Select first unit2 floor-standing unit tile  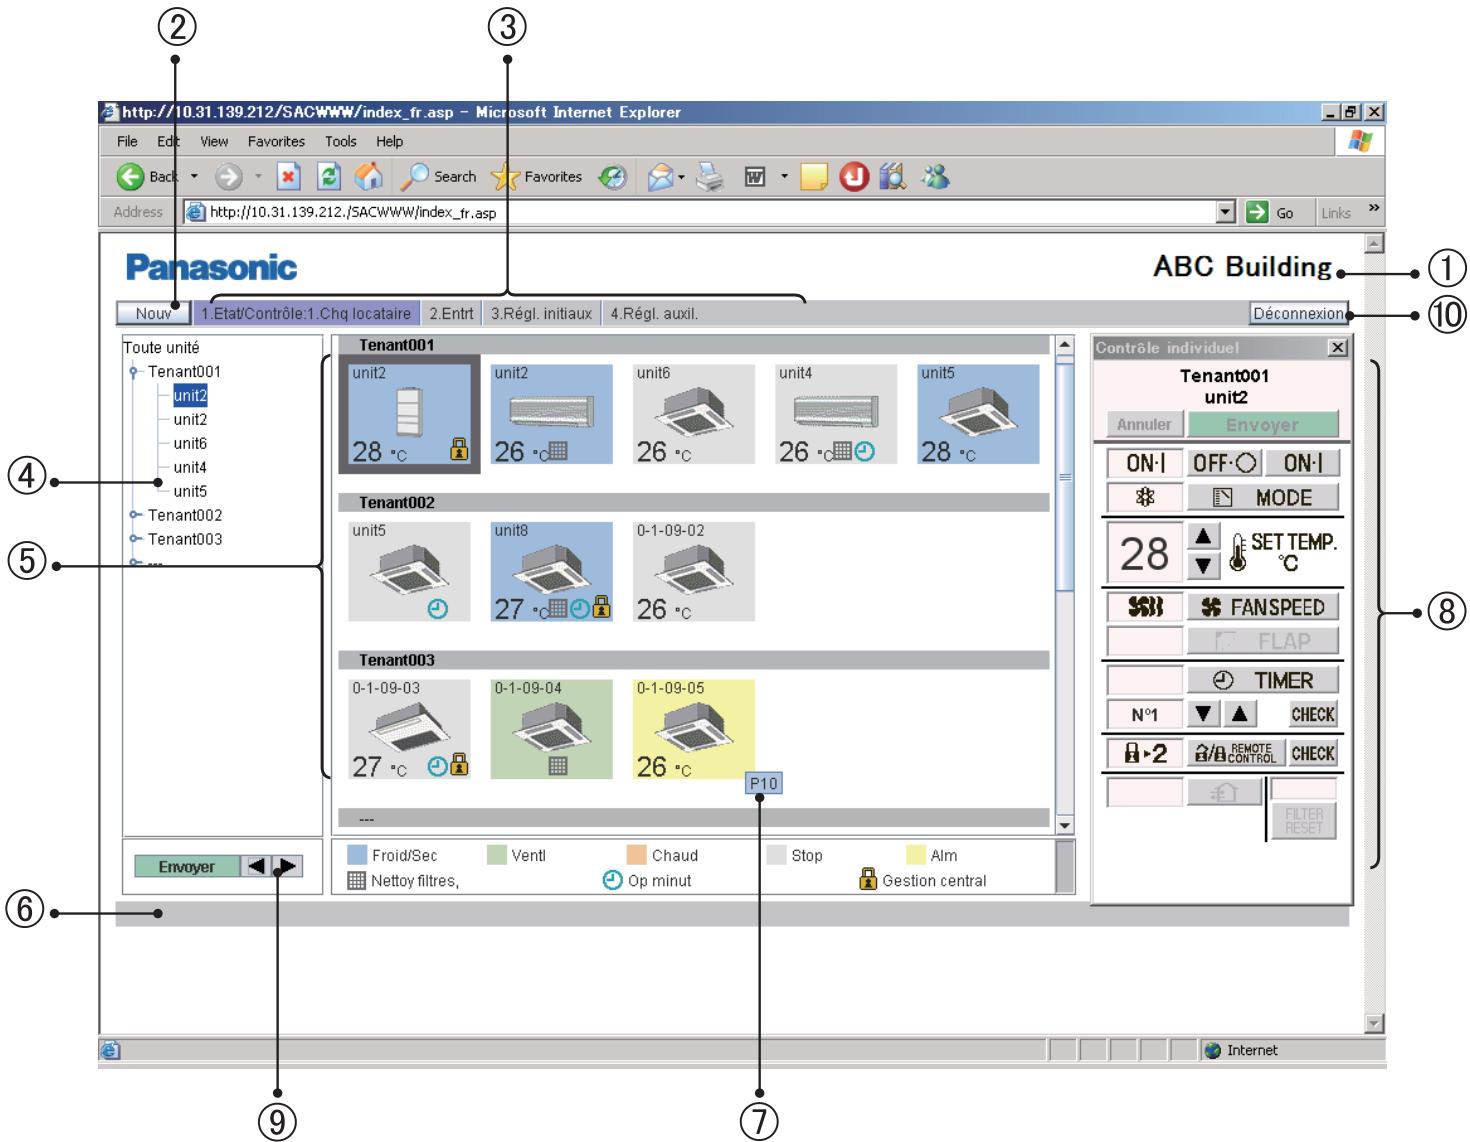coord(409,414)
